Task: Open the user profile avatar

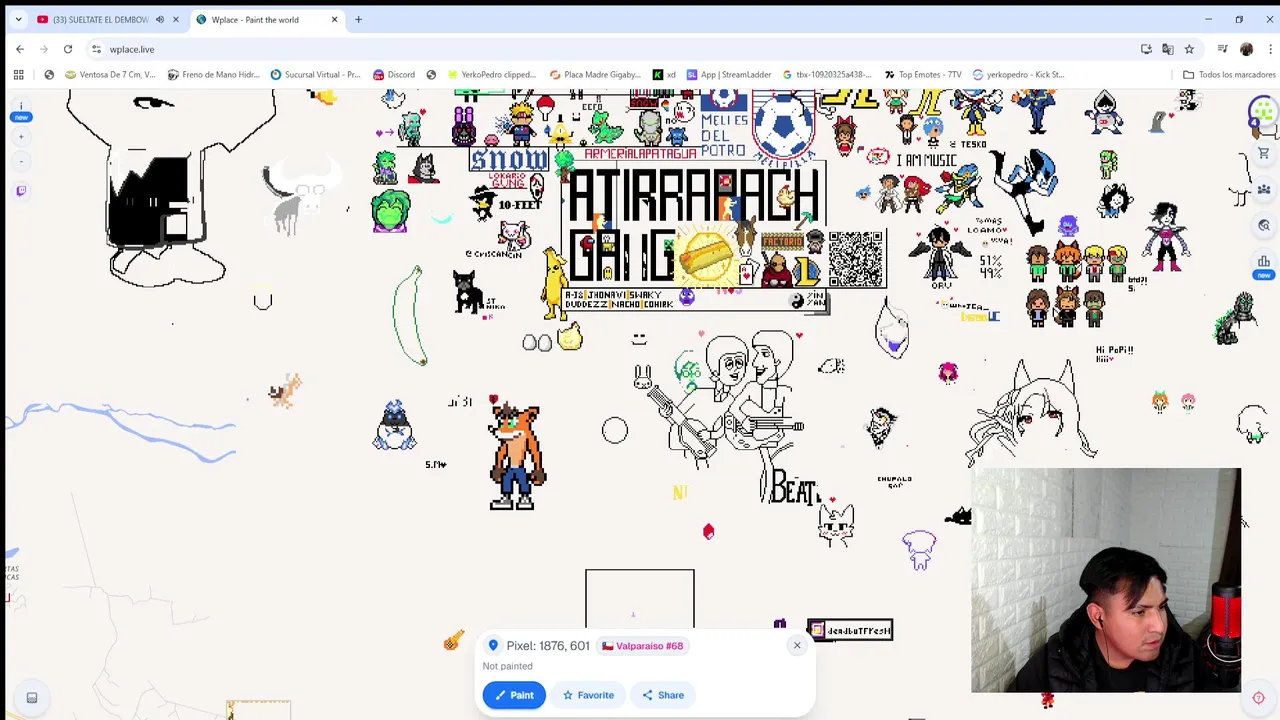Action: (1263, 112)
